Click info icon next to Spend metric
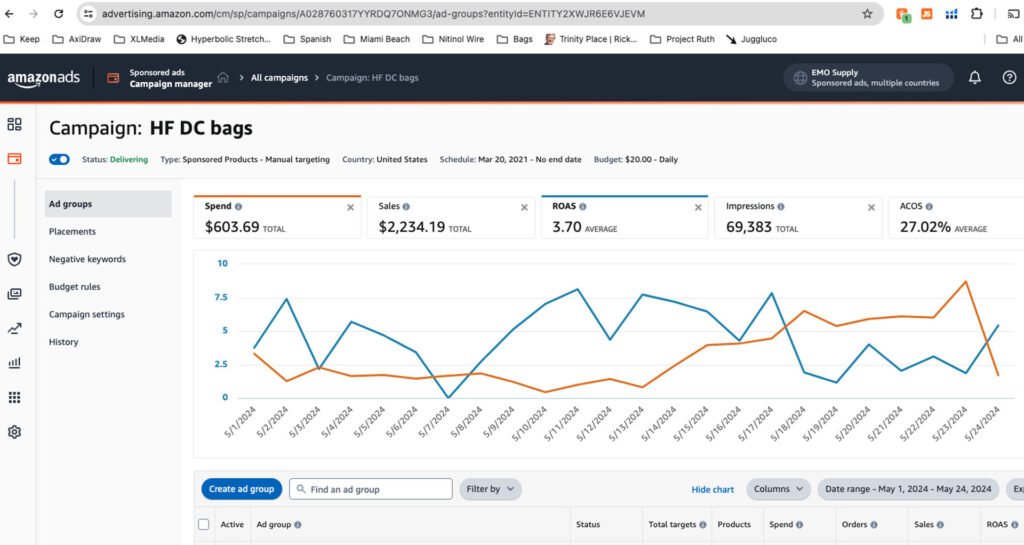 pos(238,206)
